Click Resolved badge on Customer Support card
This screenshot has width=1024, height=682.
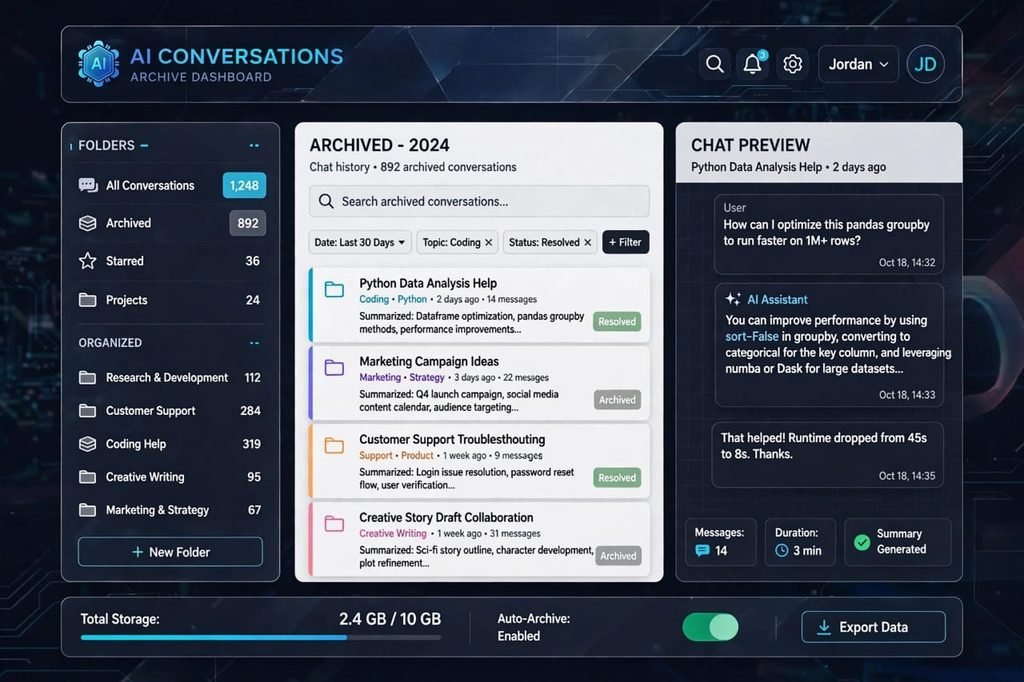(617, 478)
